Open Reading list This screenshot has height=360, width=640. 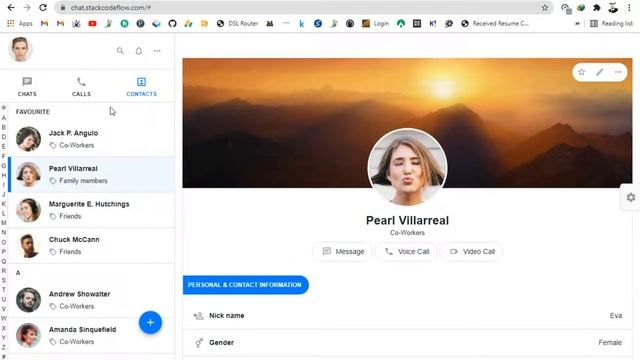(611, 24)
